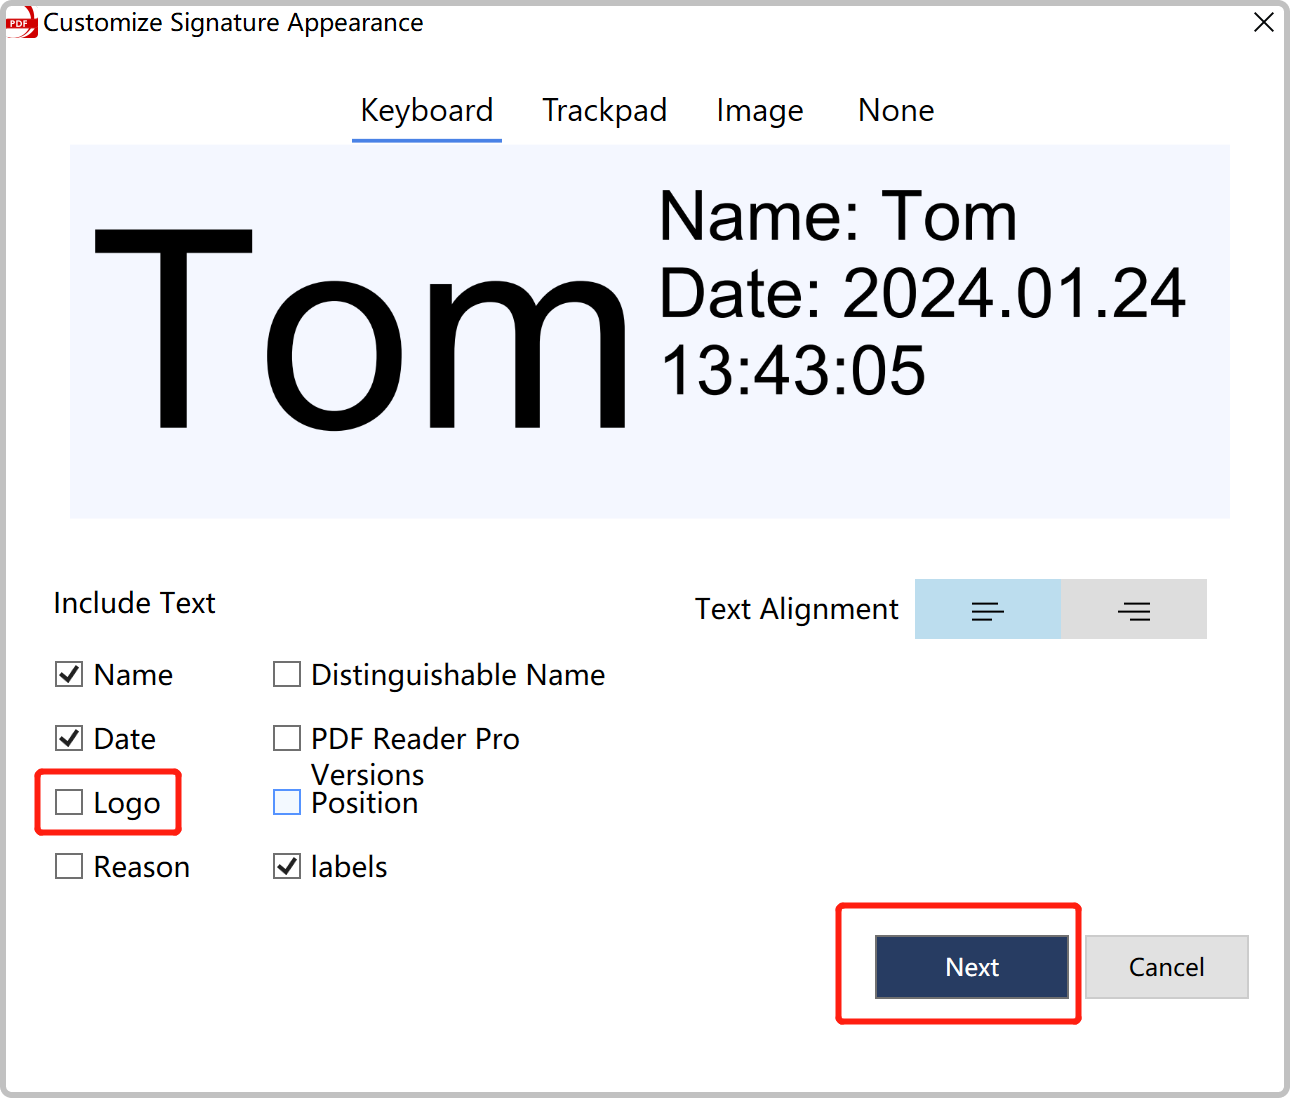Select right text alignment icon
This screenshot has height=1098, width=1290.
[x=1134, y=609]
